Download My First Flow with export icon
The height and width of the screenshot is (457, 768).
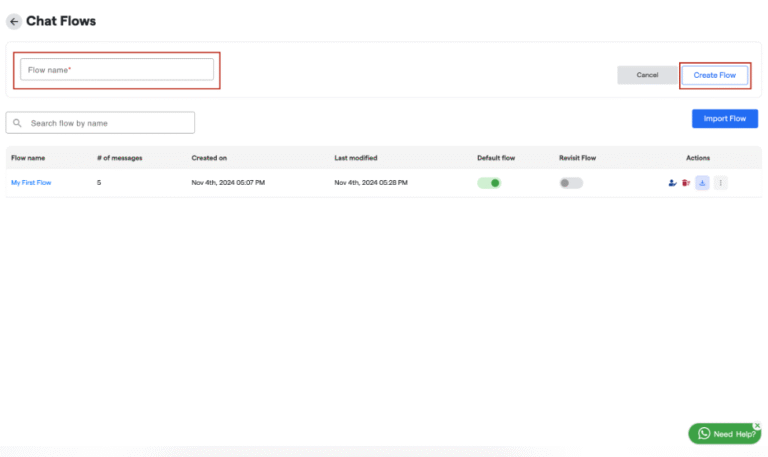(x=702, y=183)
